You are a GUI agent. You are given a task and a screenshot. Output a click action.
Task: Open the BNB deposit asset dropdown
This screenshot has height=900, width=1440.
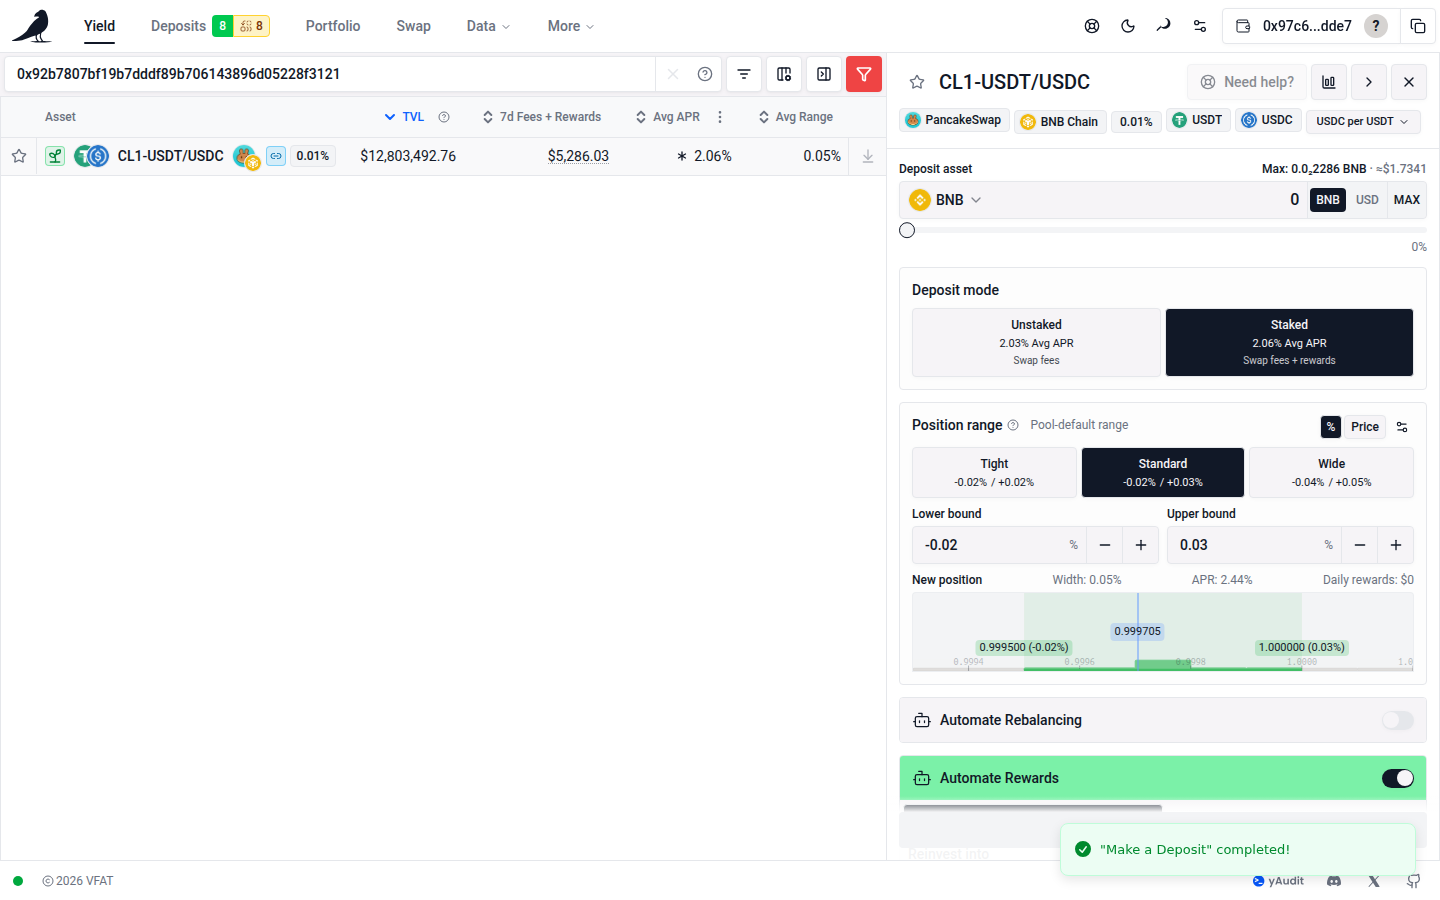point(946,200)
